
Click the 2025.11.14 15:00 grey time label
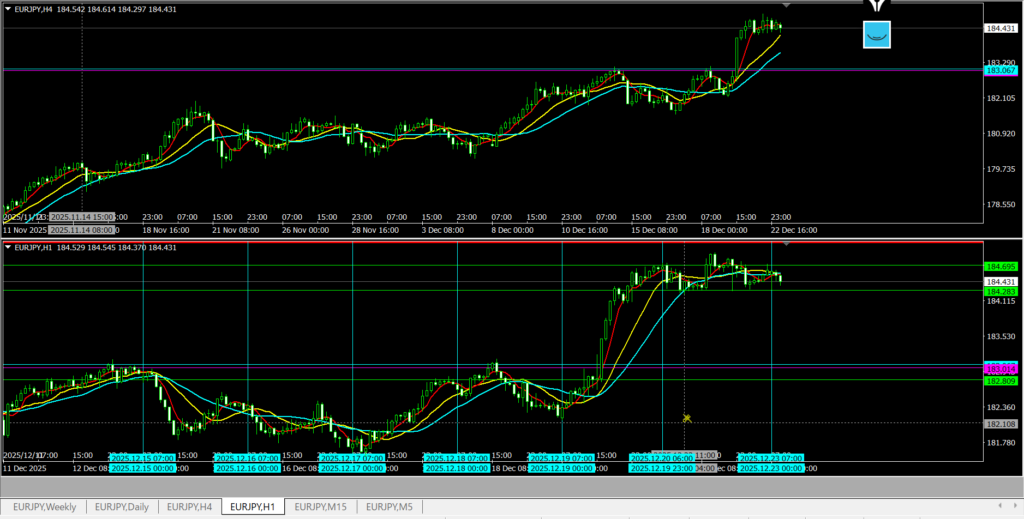[81, 216]
